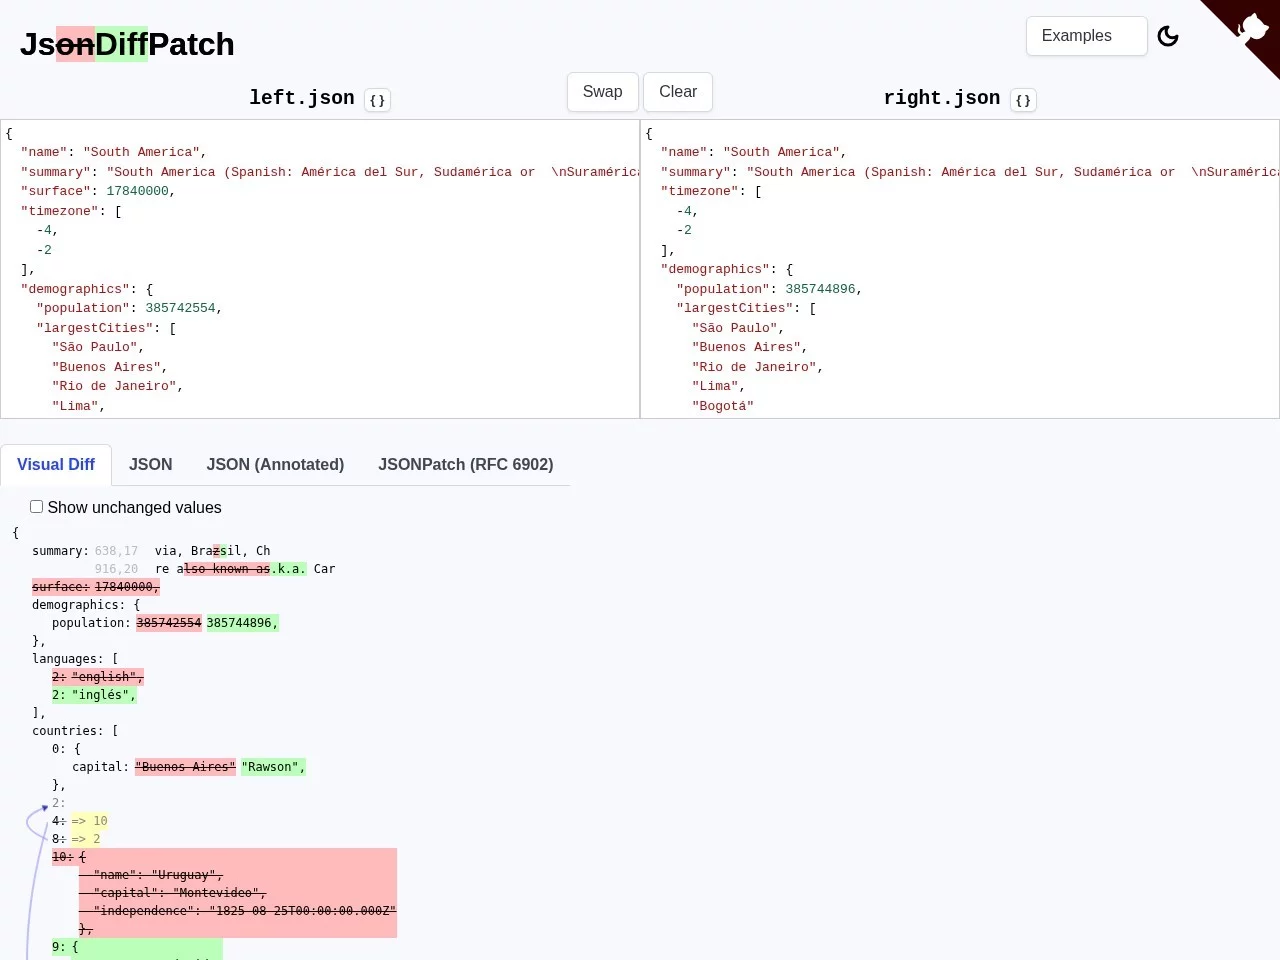This screenshot has width=1280, height=960.
Task: Click the JsonDiffPatch title
Action: (x=127, y=44)
